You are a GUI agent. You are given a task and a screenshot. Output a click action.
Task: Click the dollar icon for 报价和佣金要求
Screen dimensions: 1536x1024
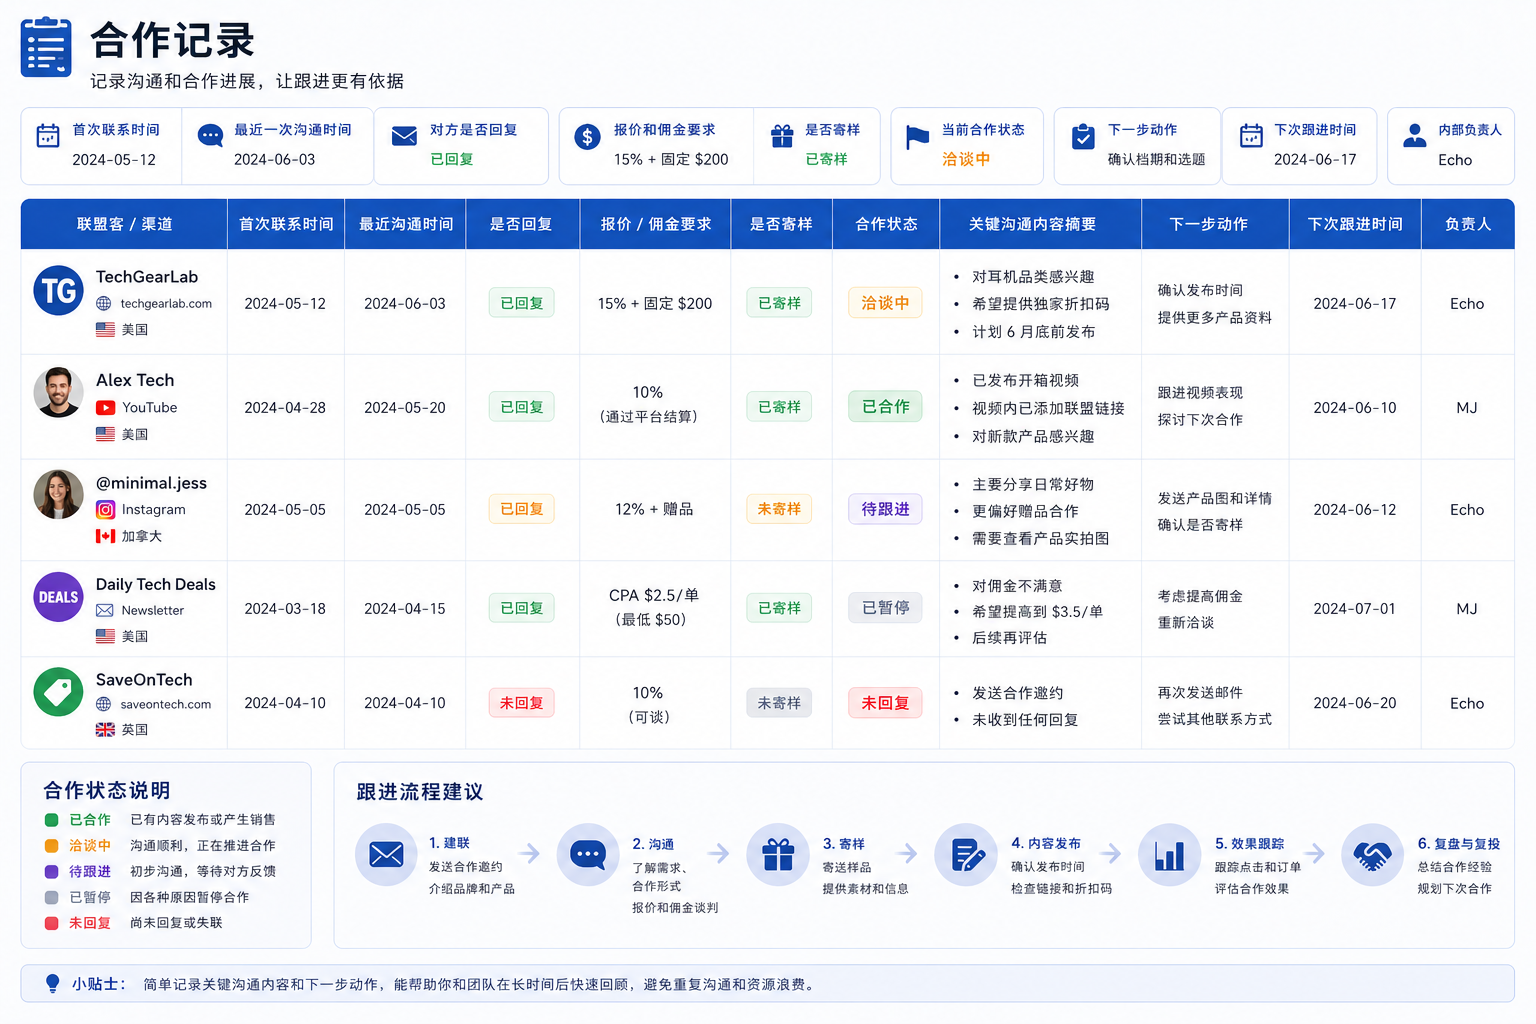[587, 137]
